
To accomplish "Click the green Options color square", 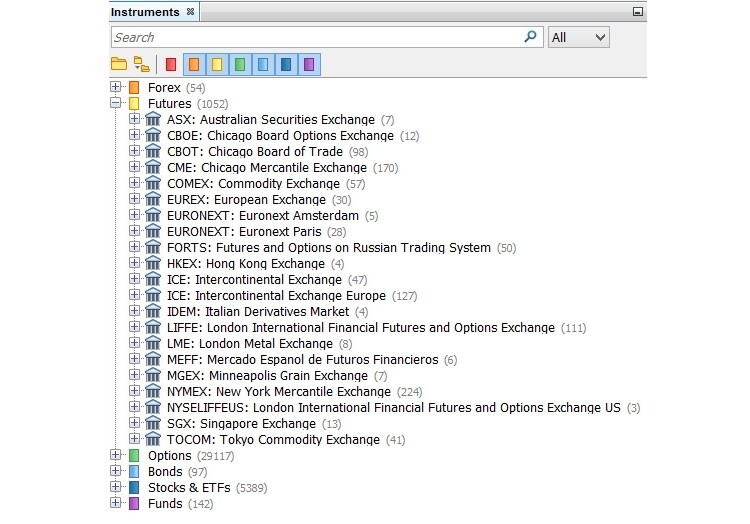I will point(134,455).
